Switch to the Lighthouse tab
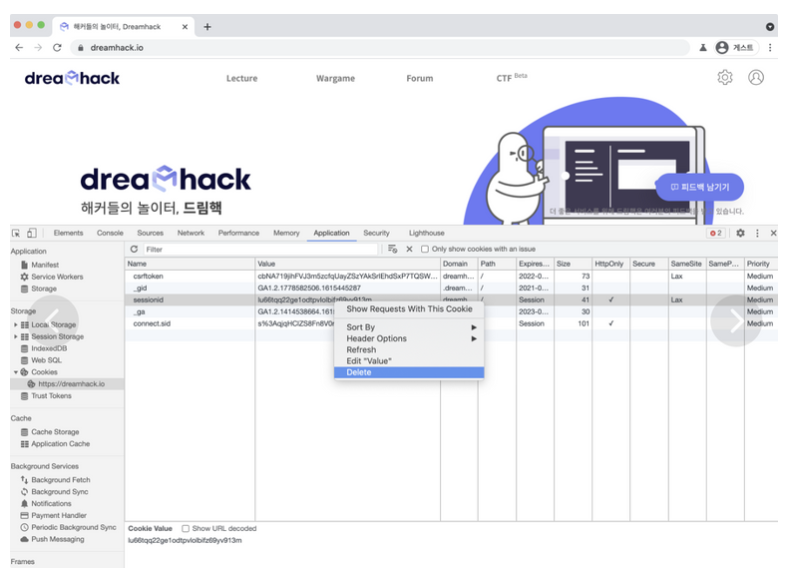The height and width of the screenshot is (586, 800). coord(427,233)
